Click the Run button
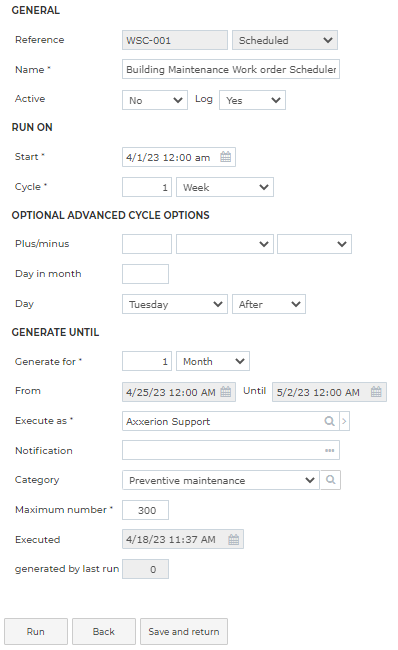 pyautogui.click(x=36, y=631)
